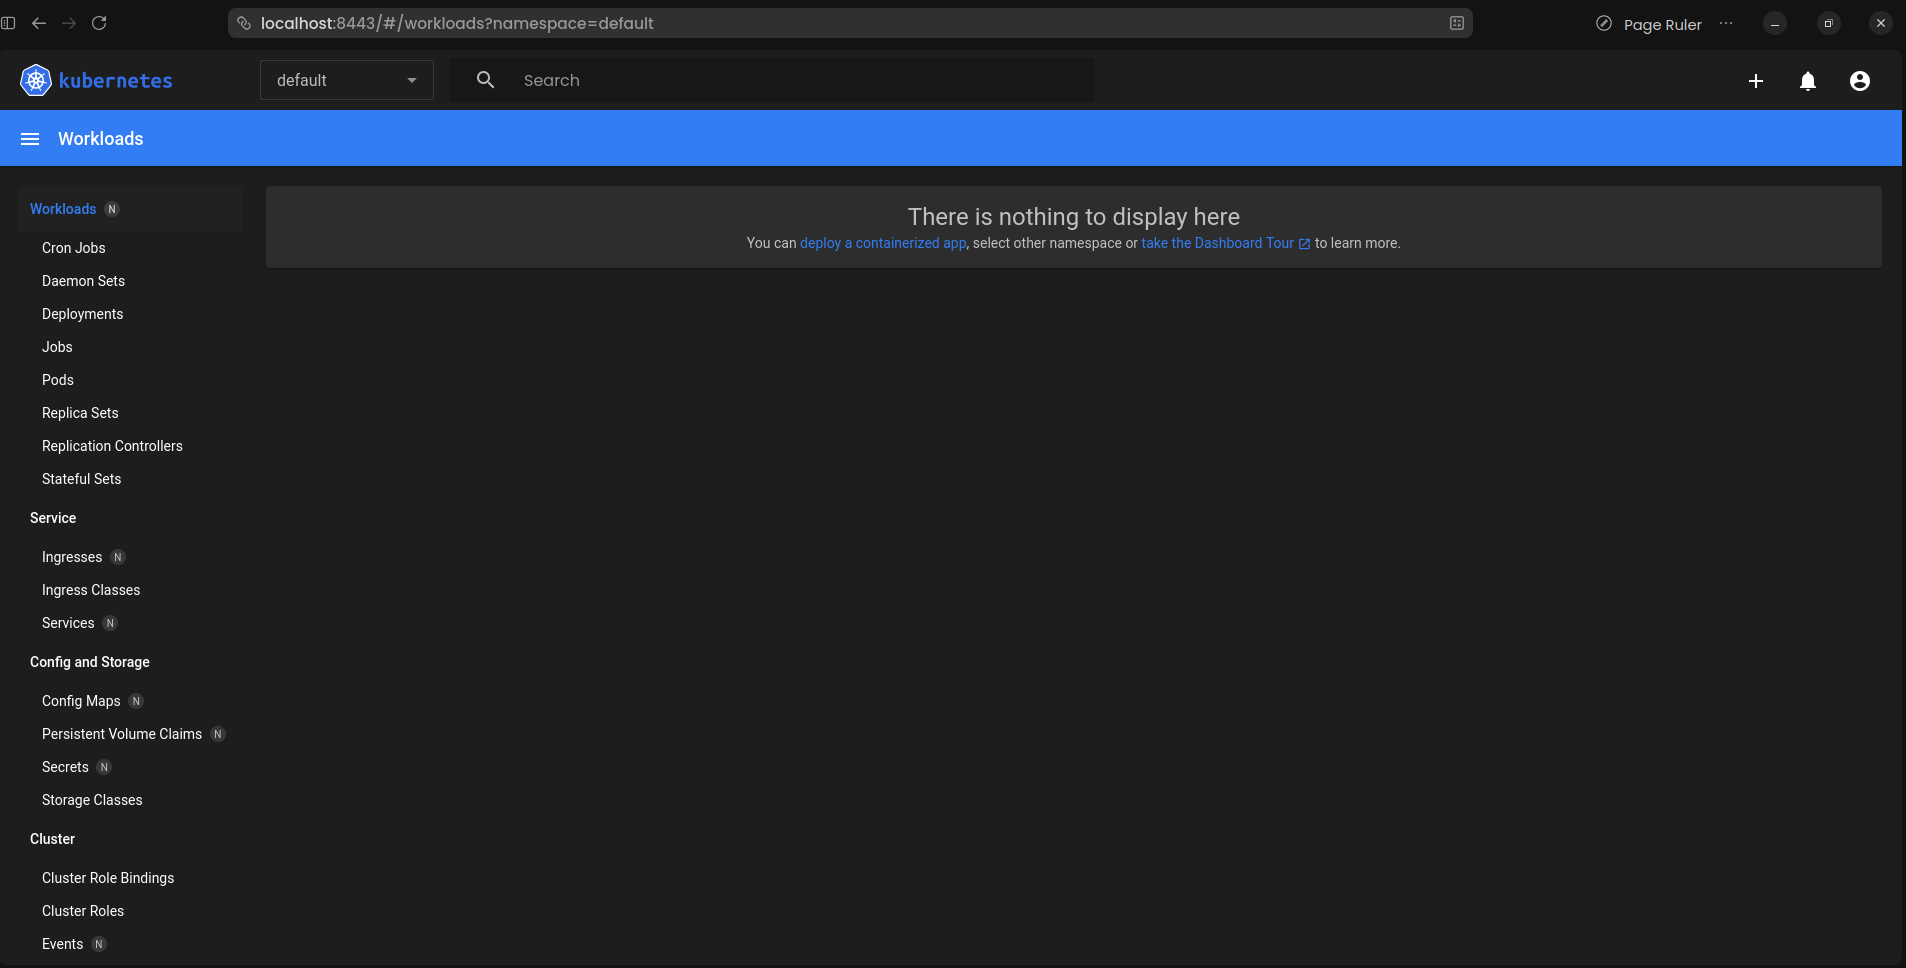
Task: Toggle browser sidebar panel icon
Action: click(x=8, y=22)
